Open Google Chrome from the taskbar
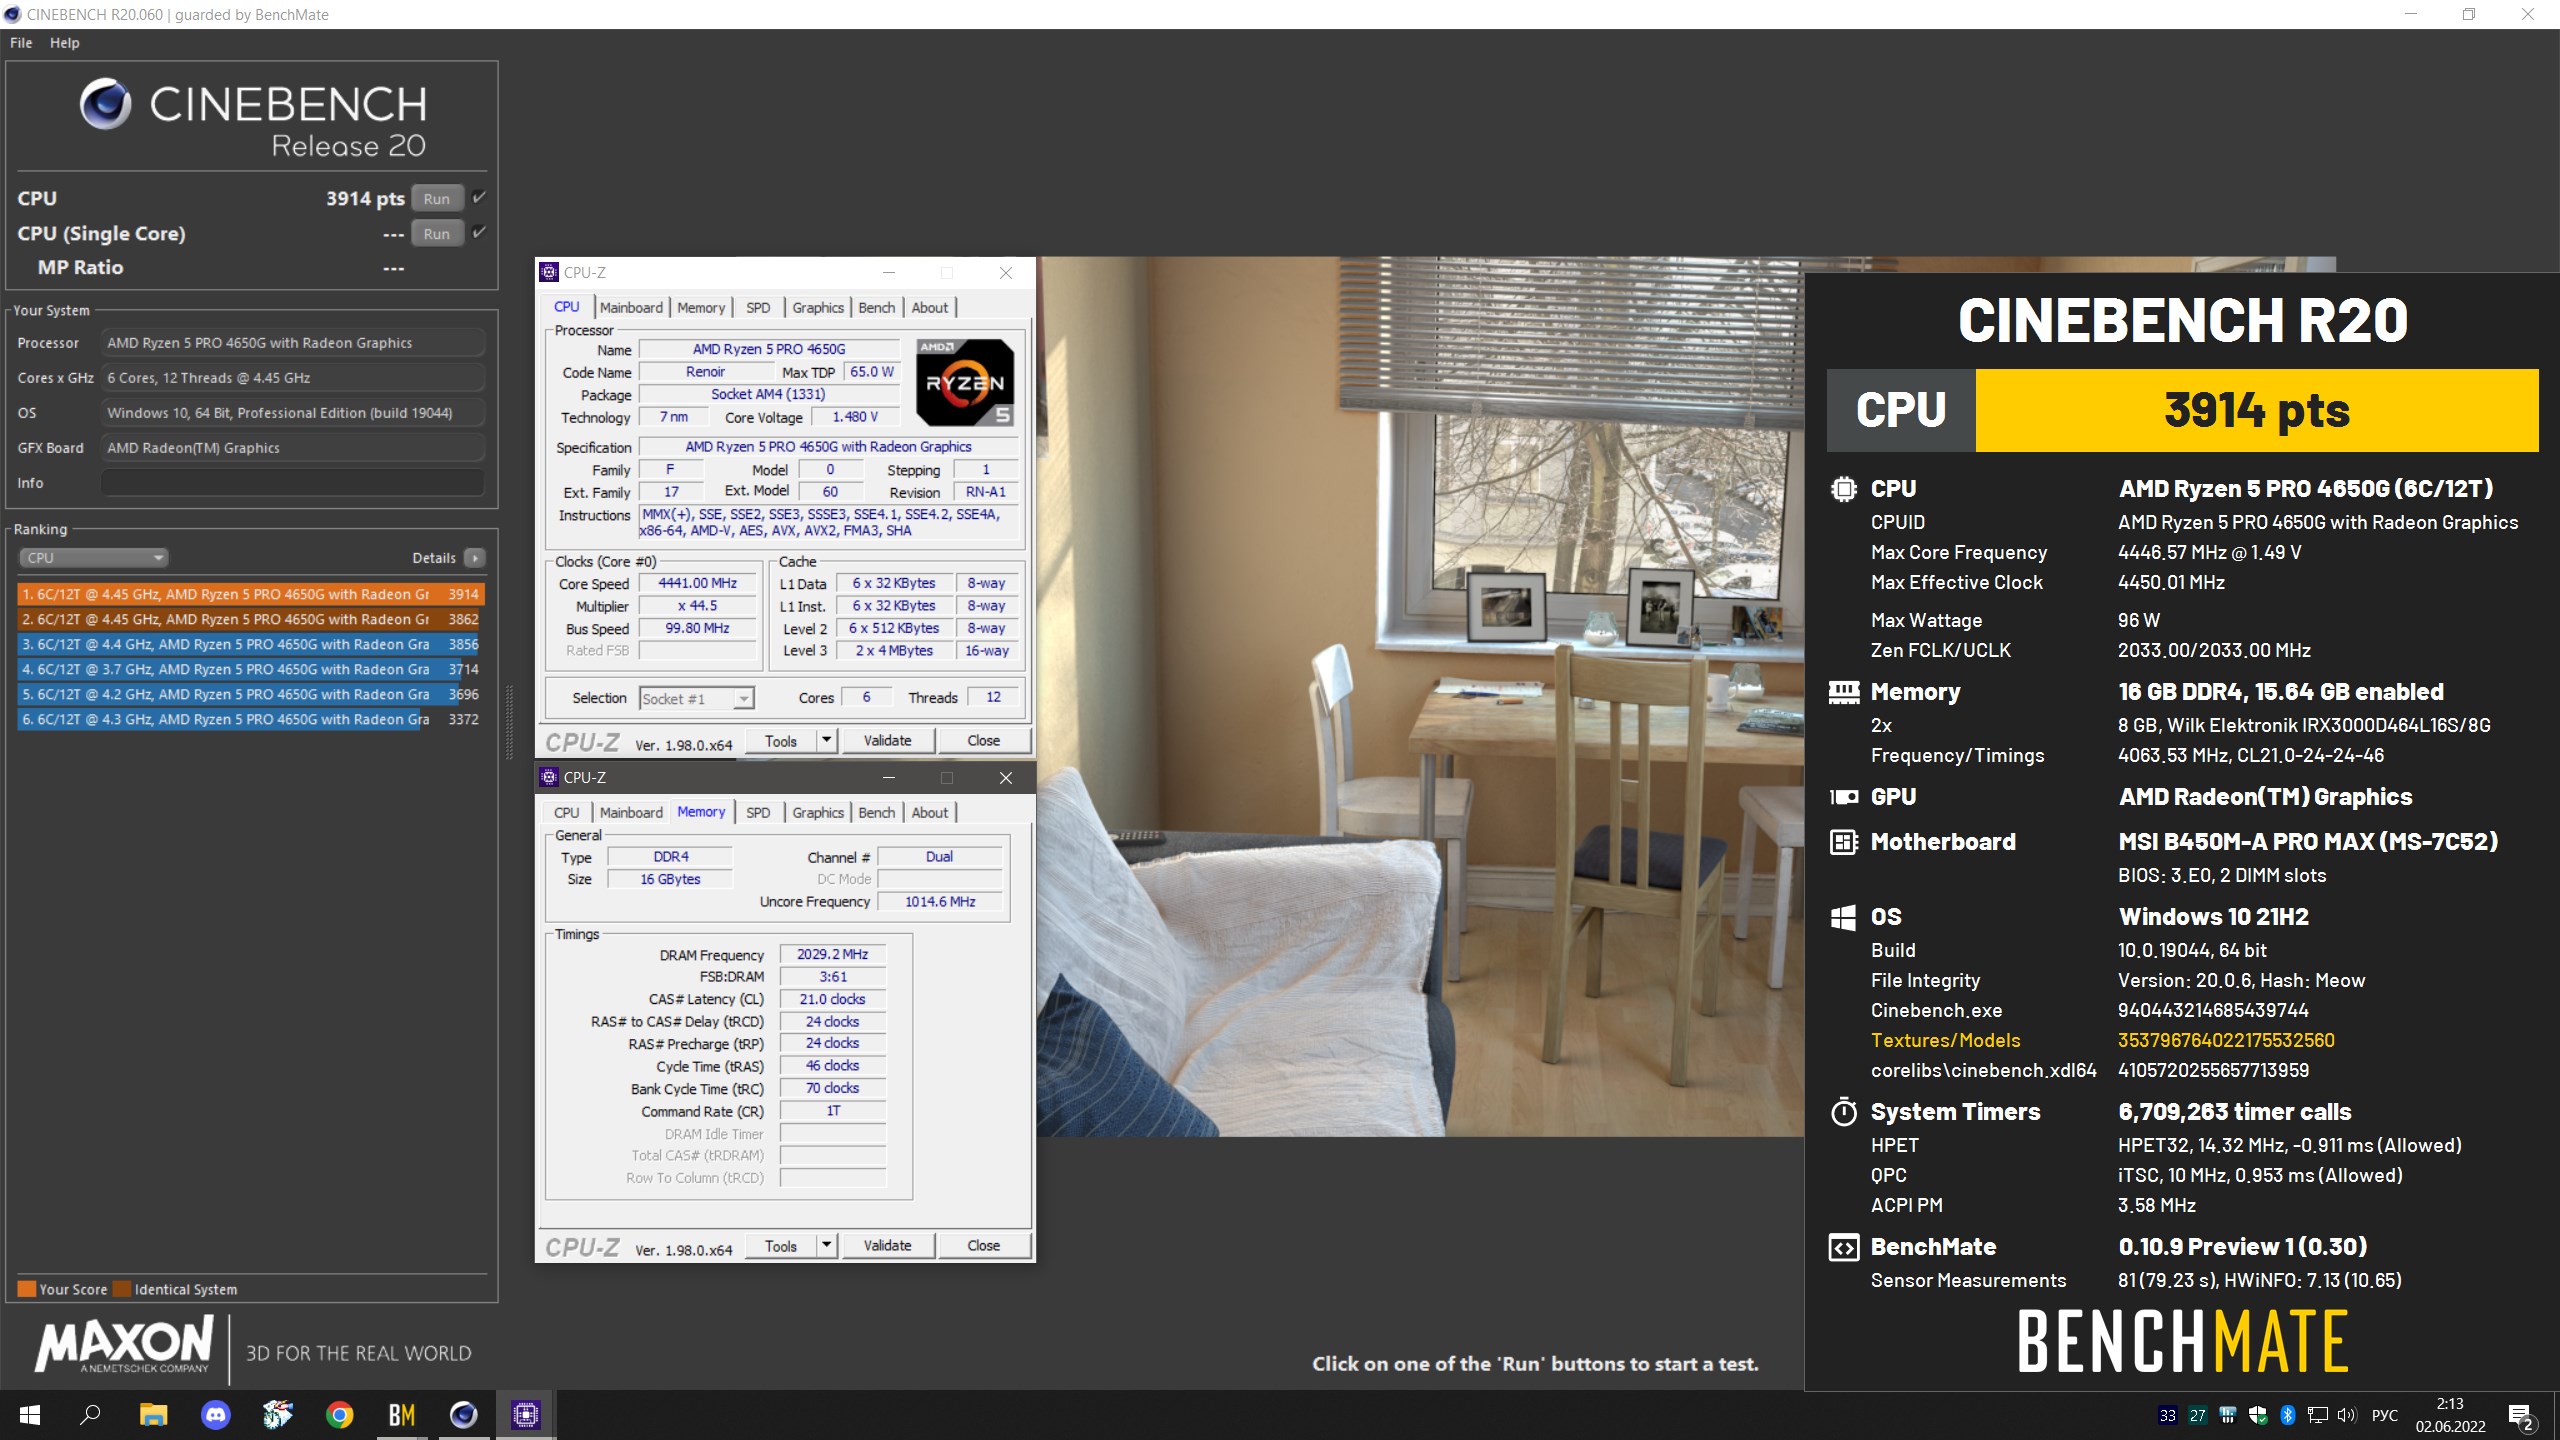 (339, 1415)
